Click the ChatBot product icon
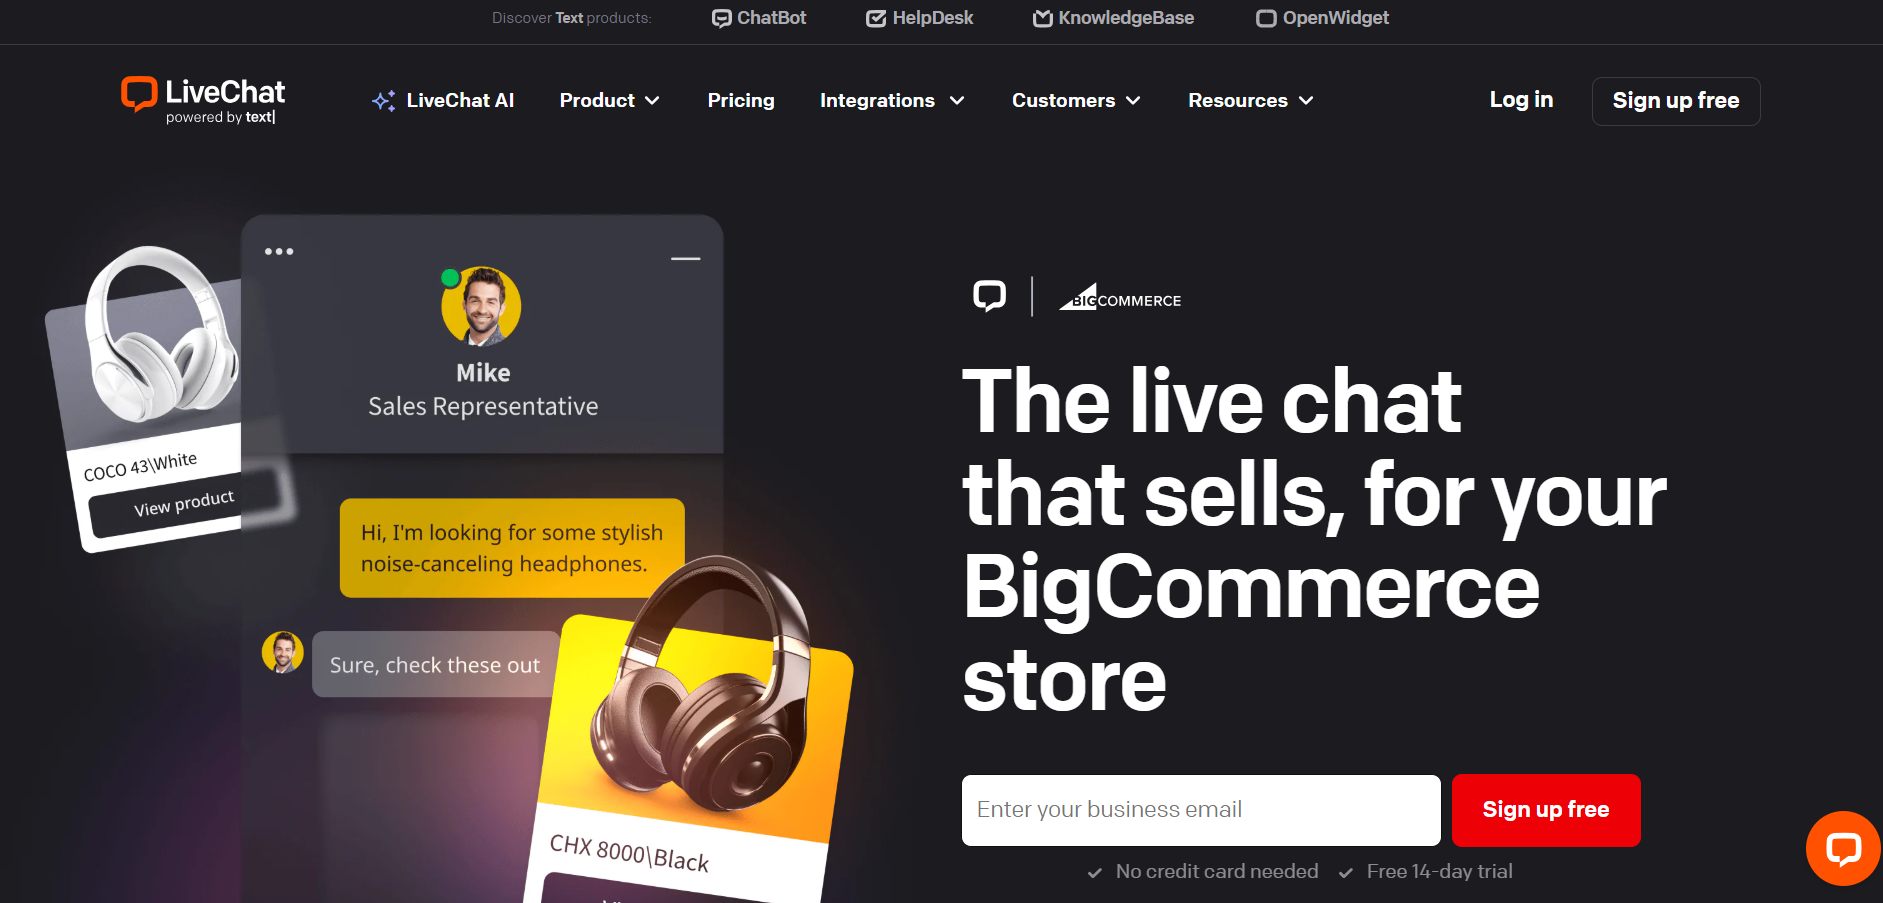Image resolution: width=1883 pixels, height=903 pixels. point(721,18)
